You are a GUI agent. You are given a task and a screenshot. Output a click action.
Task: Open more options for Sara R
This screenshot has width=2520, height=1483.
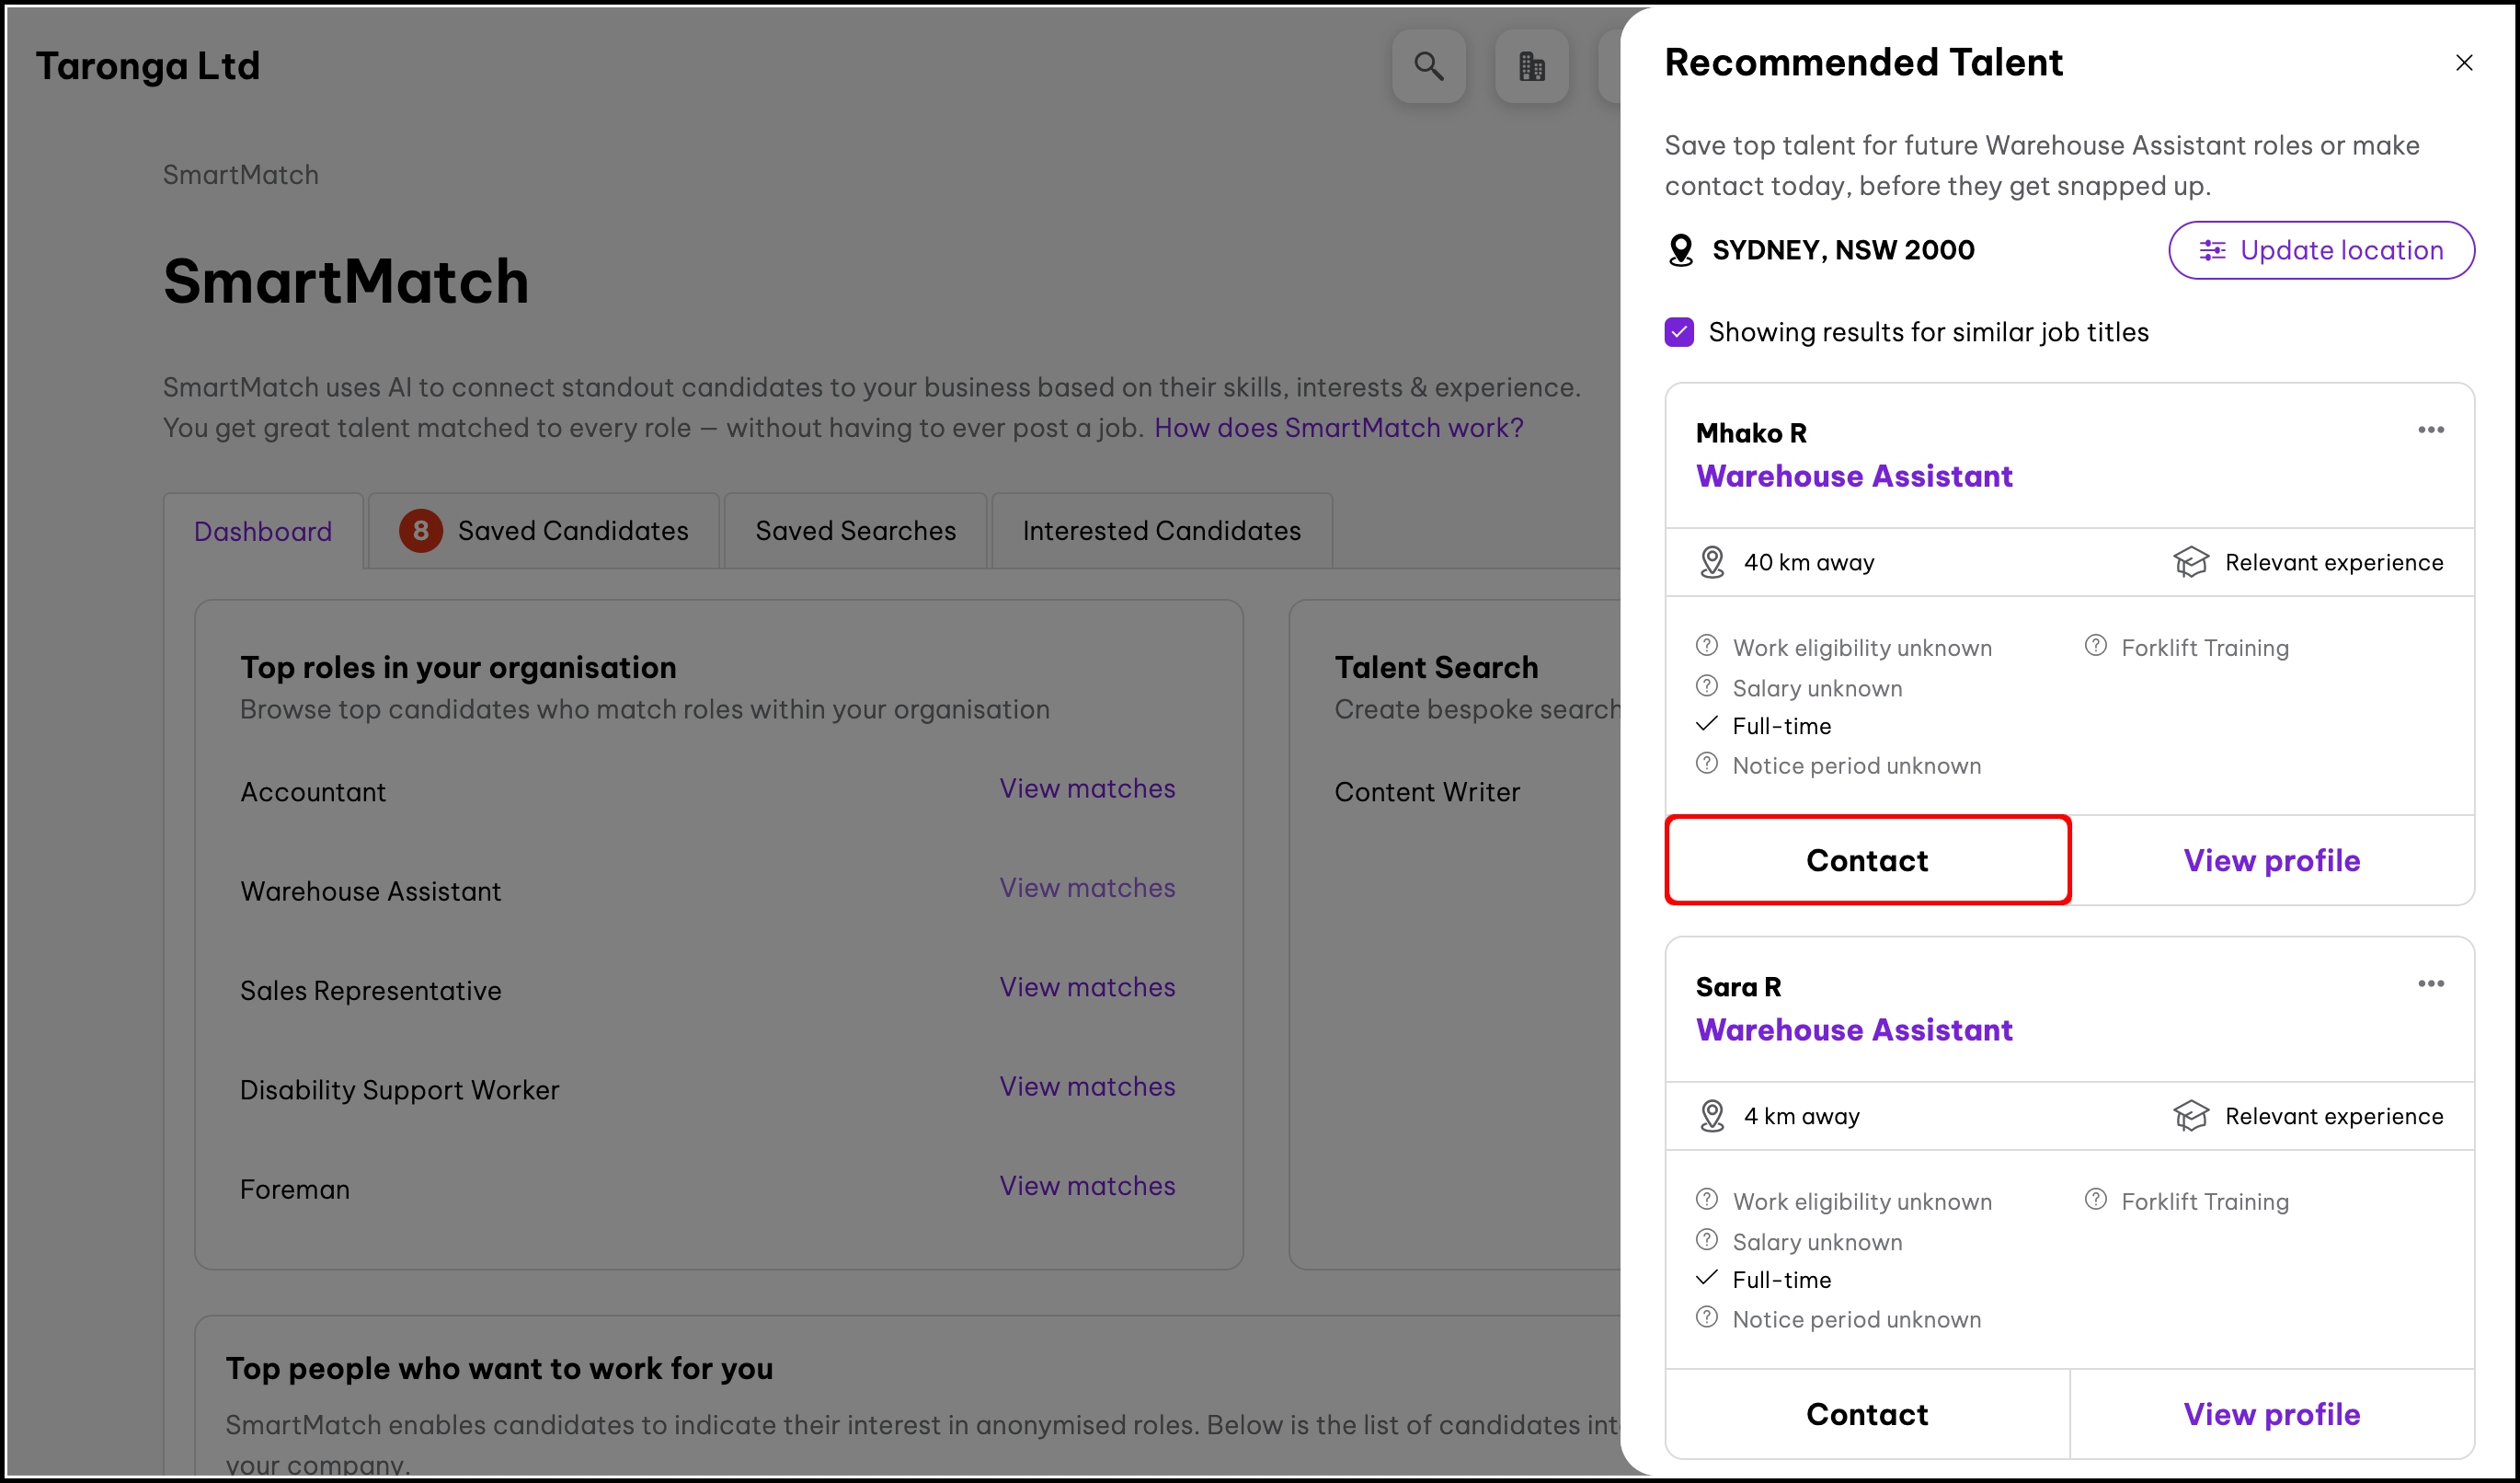(2430, 984)
